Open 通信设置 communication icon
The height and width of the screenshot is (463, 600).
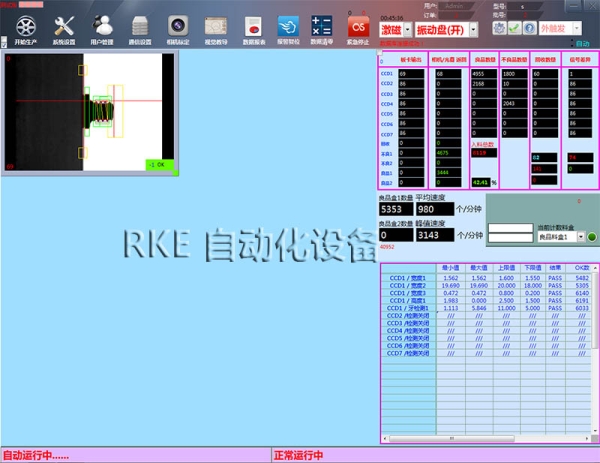pos(140,25)
